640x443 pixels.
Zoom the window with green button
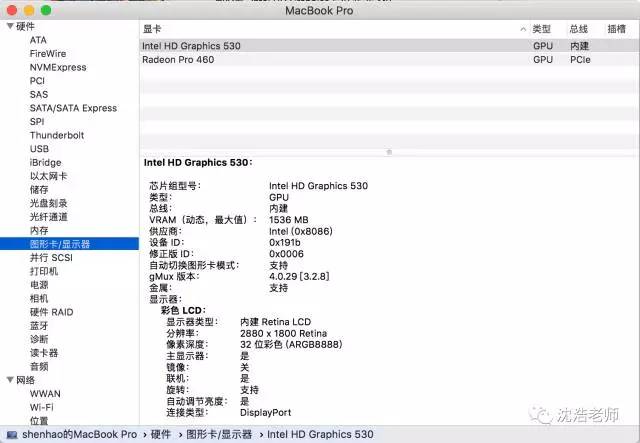point(46,10)
